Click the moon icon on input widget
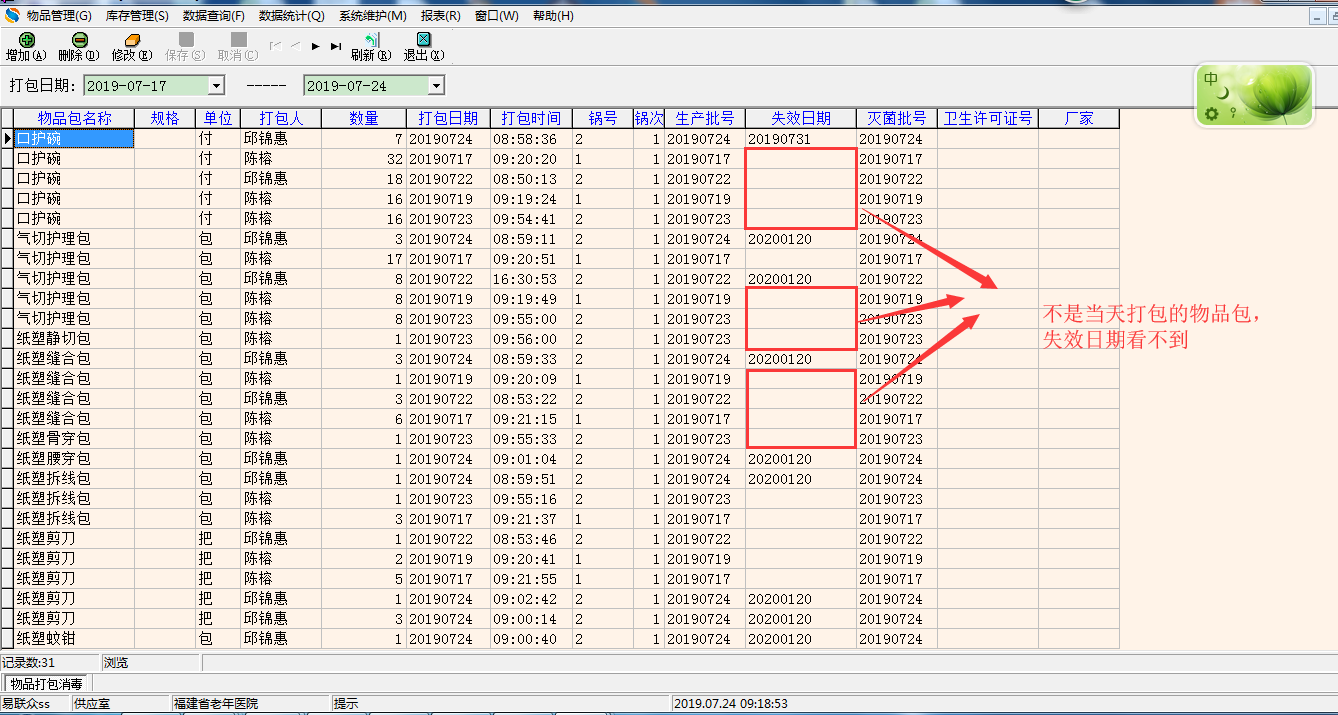The image size is (1338, 715). point(1222,93)
